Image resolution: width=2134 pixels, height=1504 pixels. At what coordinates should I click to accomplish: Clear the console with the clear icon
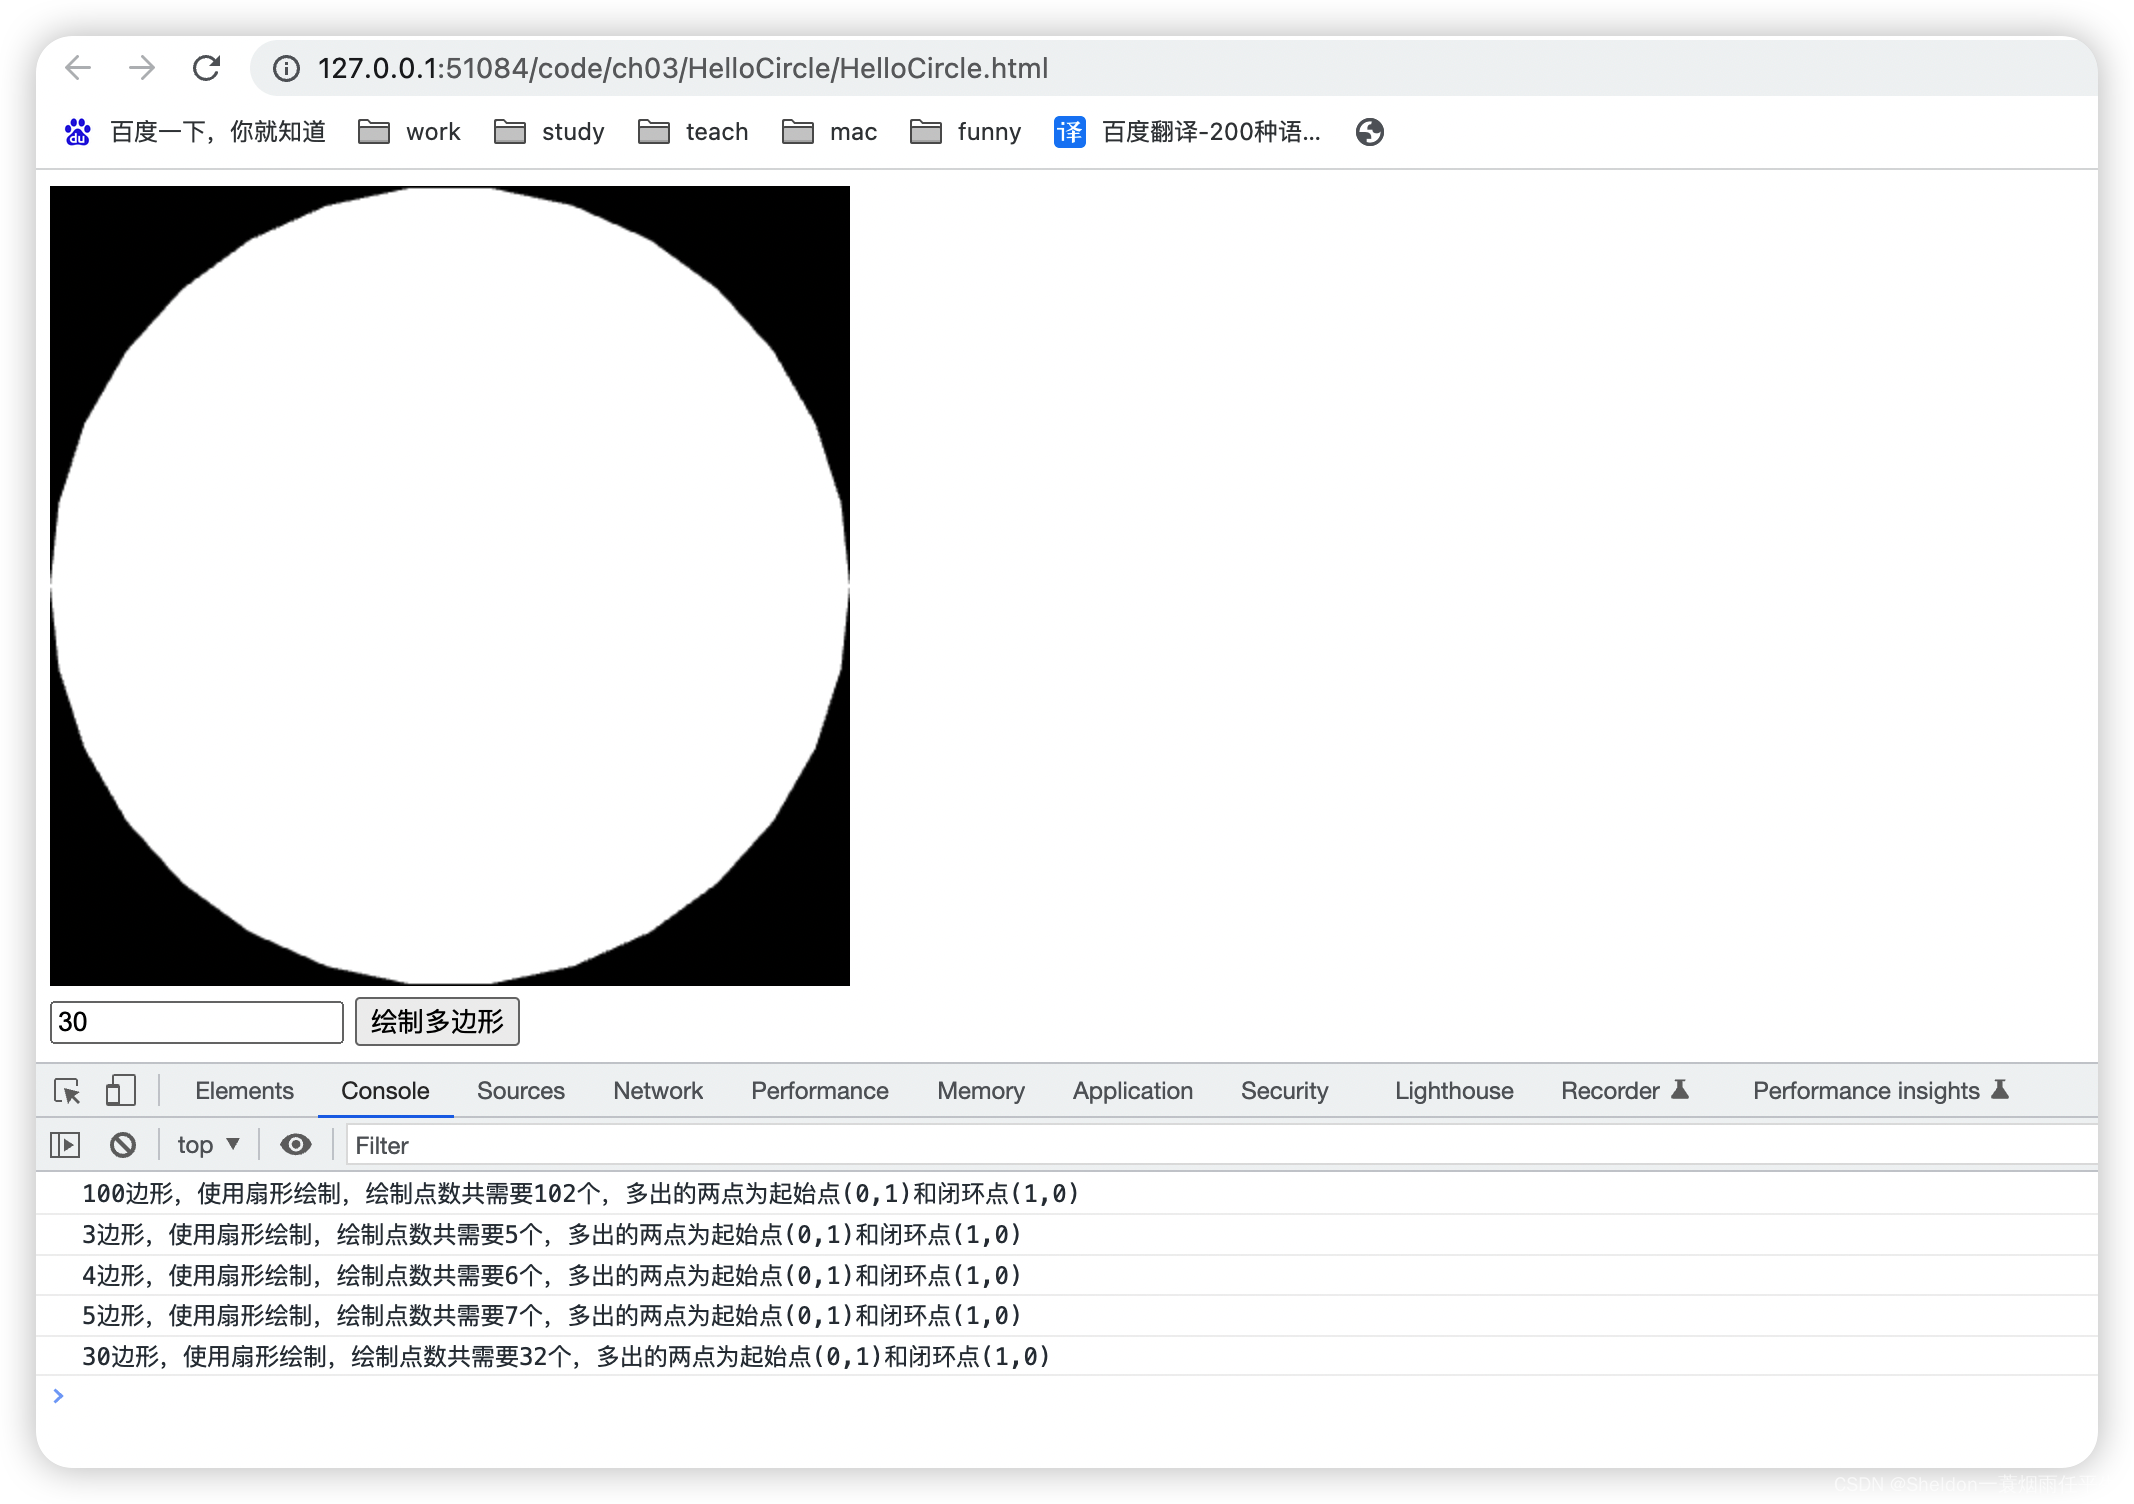123,1145
